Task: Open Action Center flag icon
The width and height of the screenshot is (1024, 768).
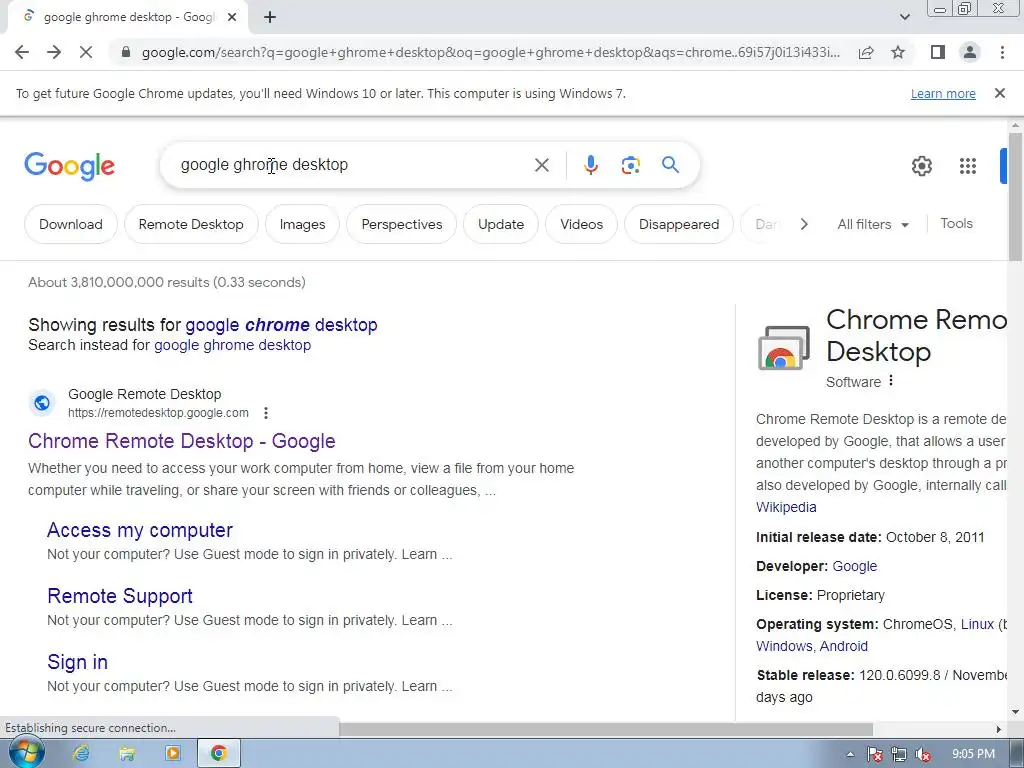Action: coord(874,754)
